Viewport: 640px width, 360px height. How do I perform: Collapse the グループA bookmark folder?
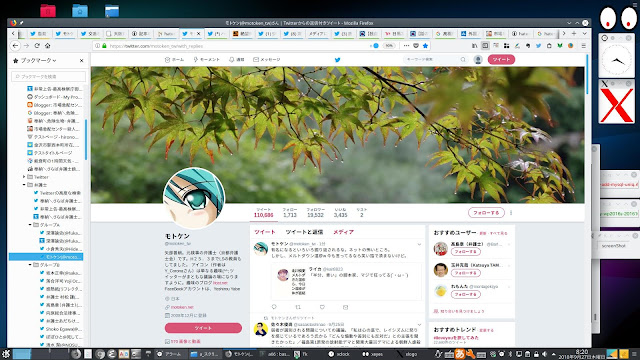point(30,225)
